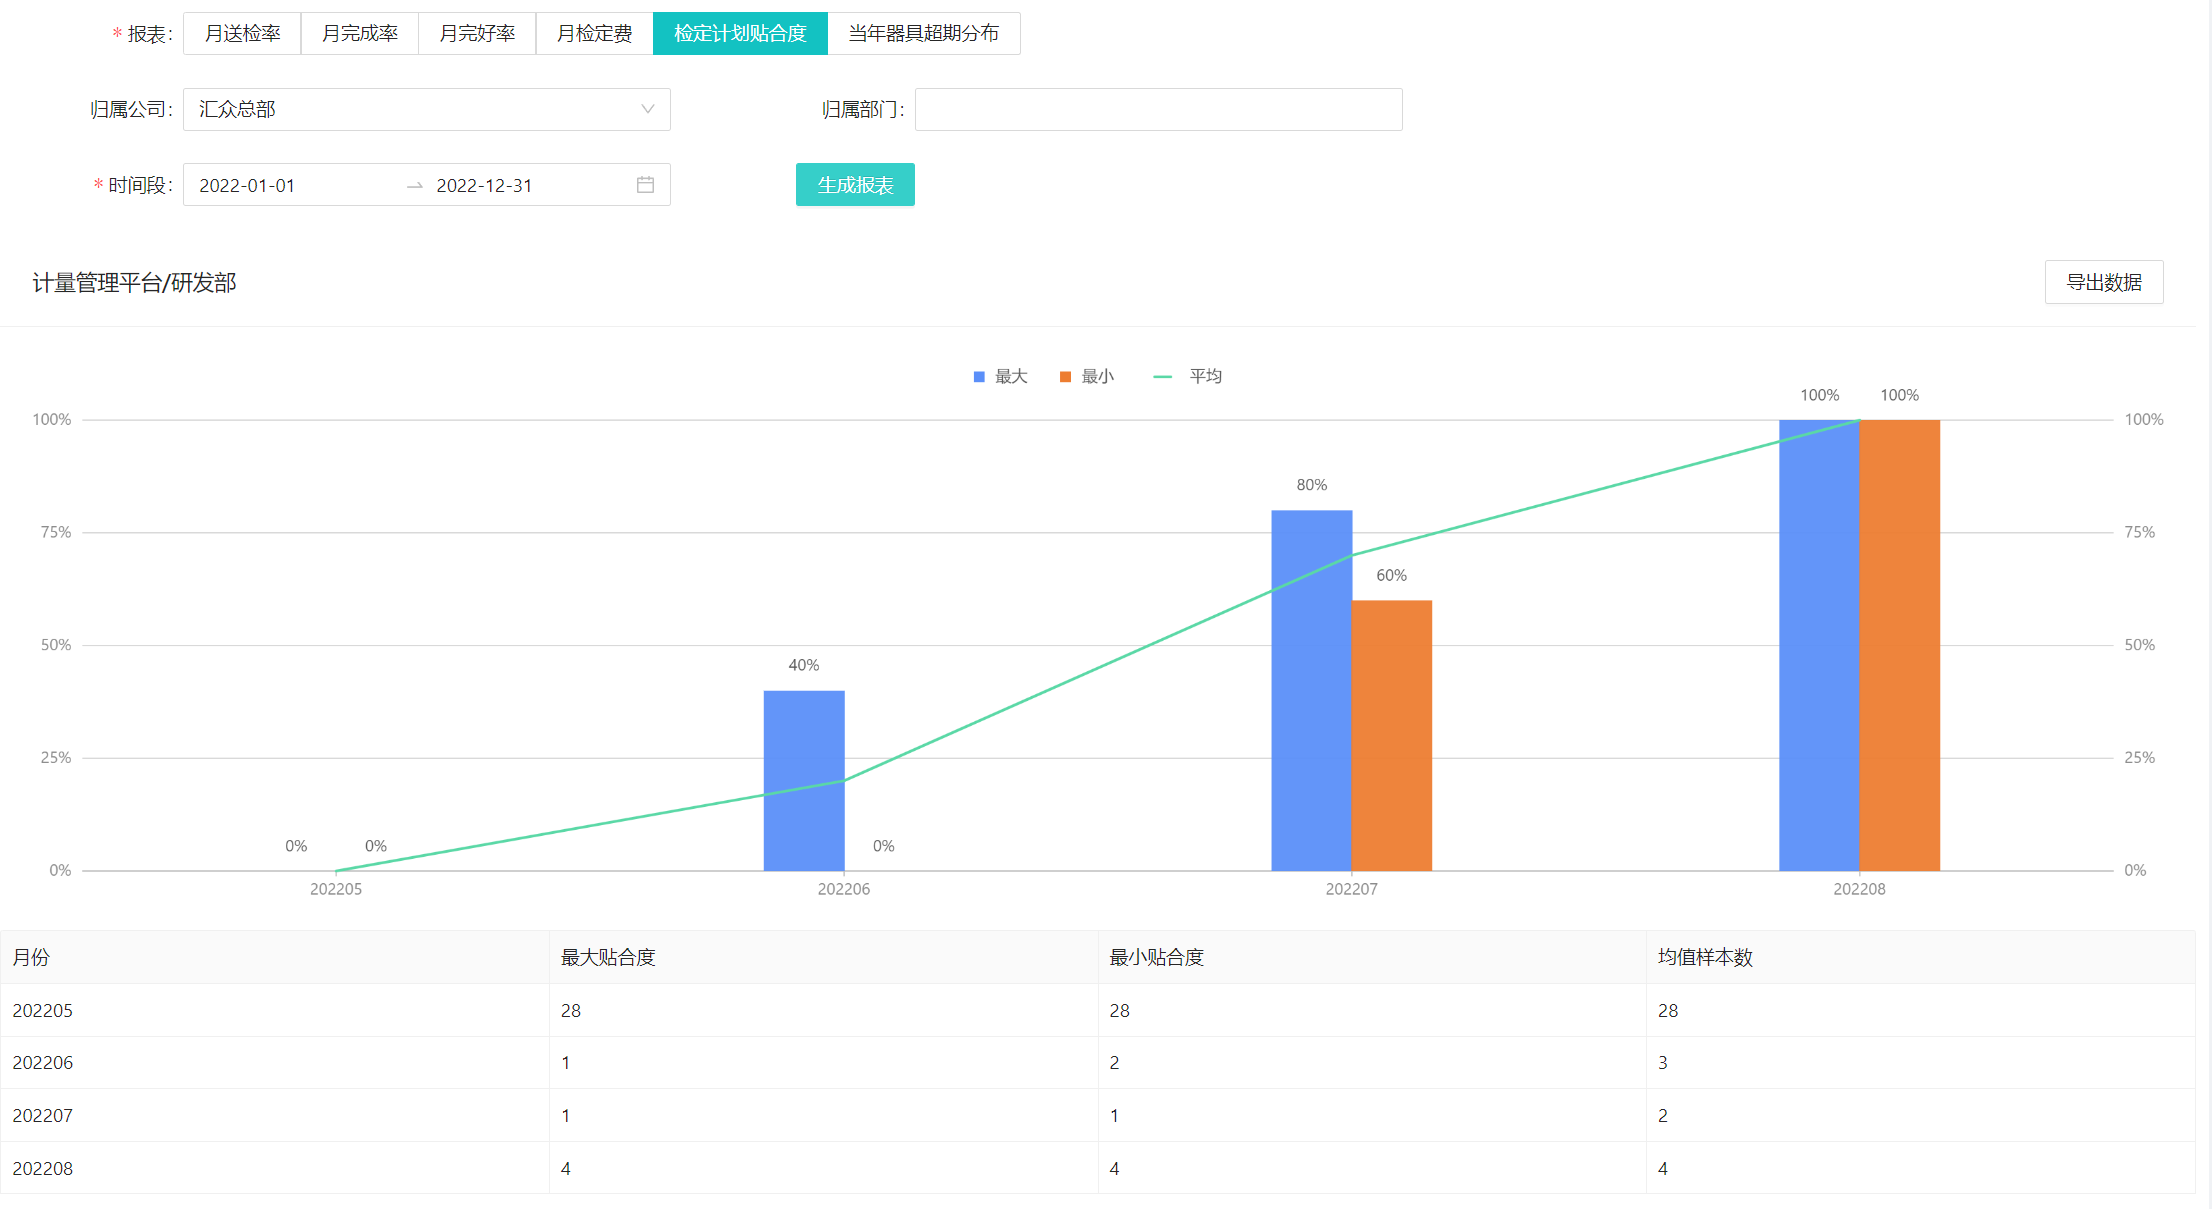Toggle the 最小 legend series
The image size is (2212, 1209).
pyautogui.click(x=1087, y=376)
